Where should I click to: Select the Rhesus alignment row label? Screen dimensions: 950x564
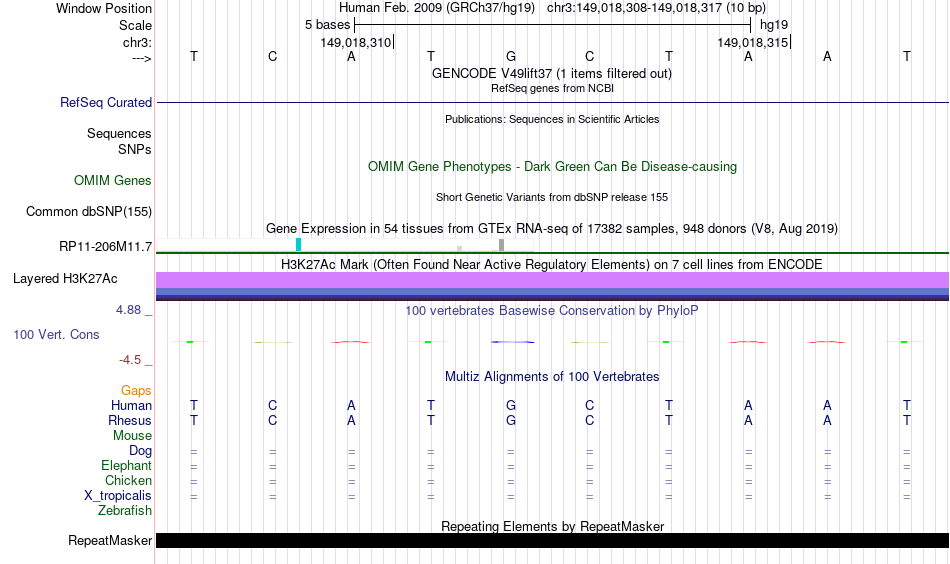tap(130, 420)
